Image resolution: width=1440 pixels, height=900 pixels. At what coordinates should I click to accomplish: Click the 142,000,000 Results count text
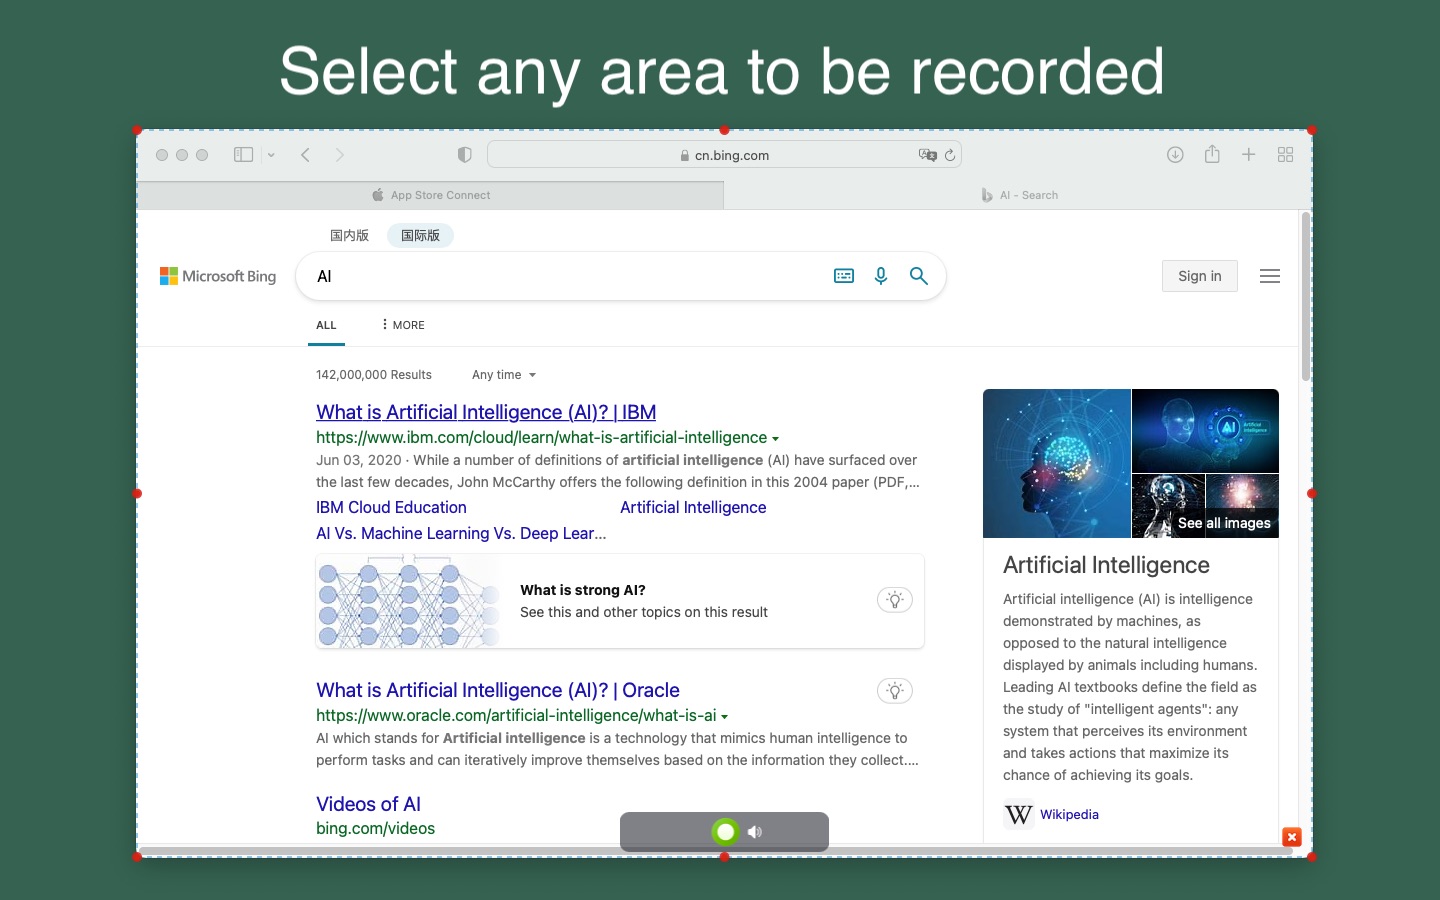374,375
